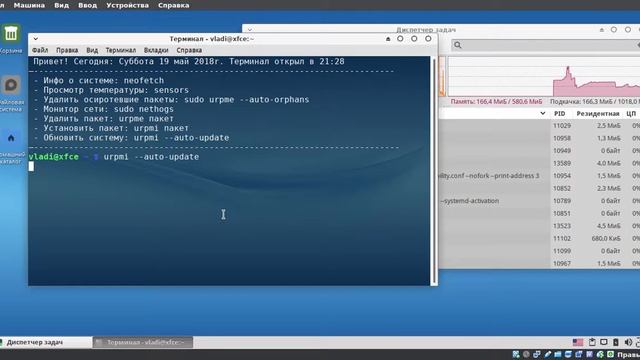Select process row with PID 10967
640x360 pixels.
pos(539,263)
